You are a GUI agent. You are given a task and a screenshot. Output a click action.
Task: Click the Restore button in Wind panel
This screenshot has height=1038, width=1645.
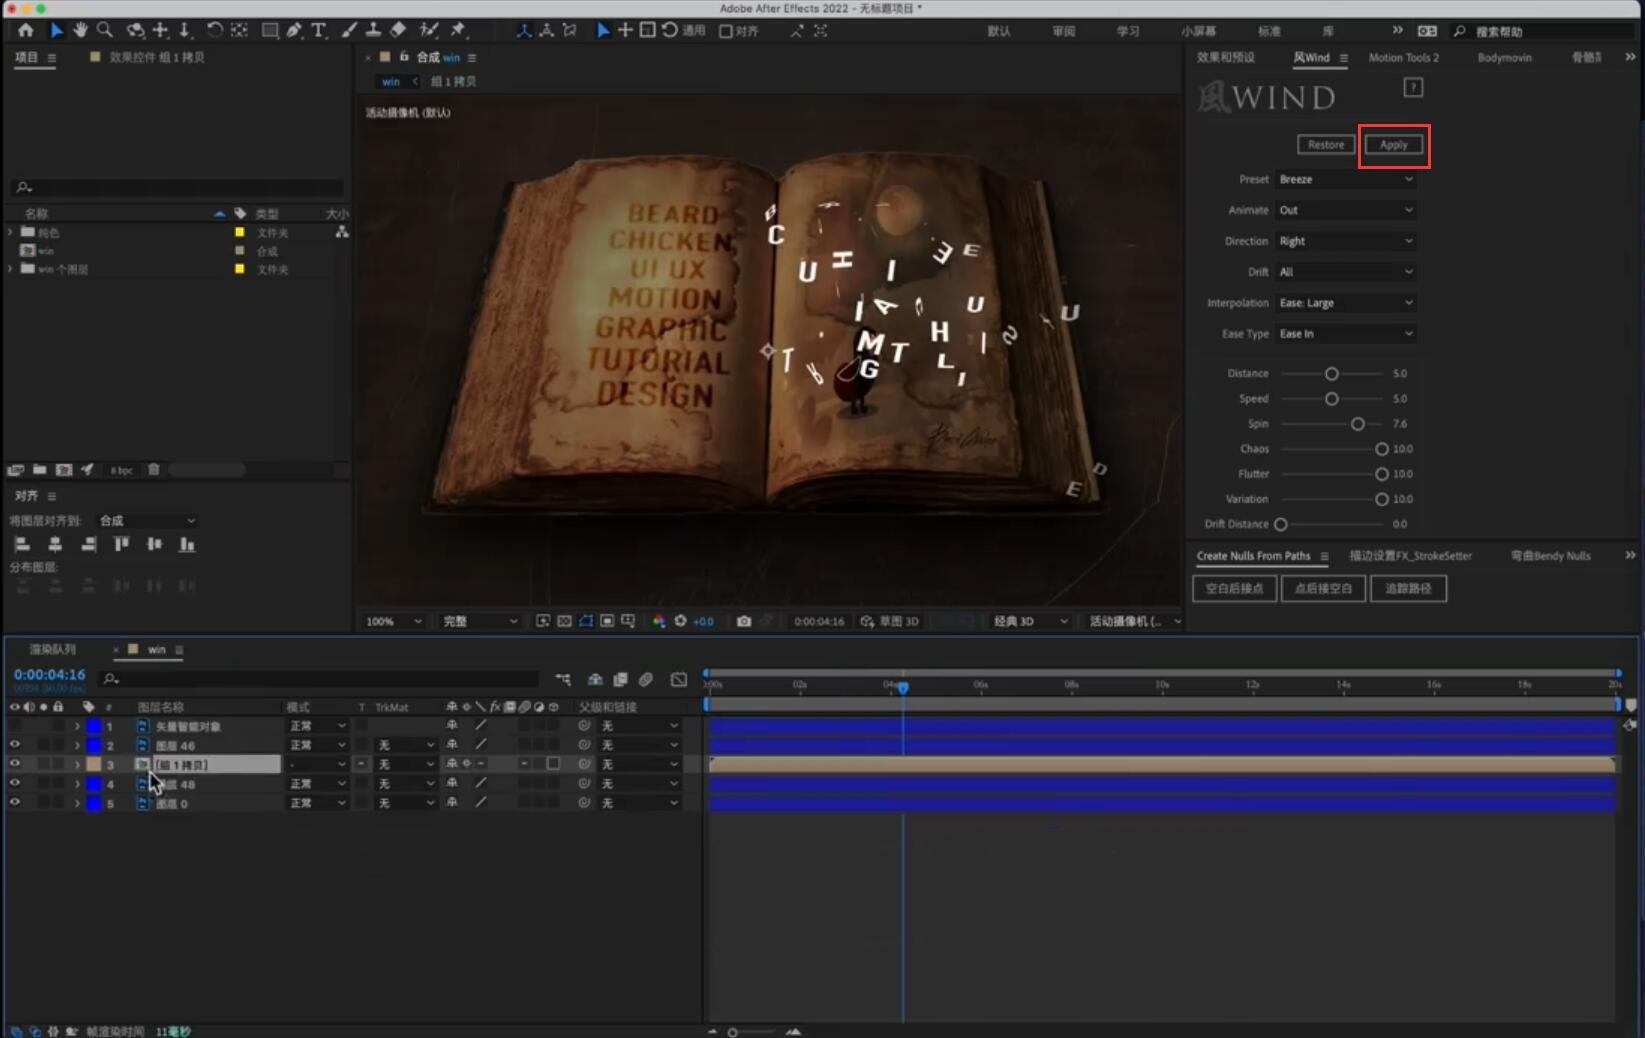pyautogui.click(x=1326, y=145)
